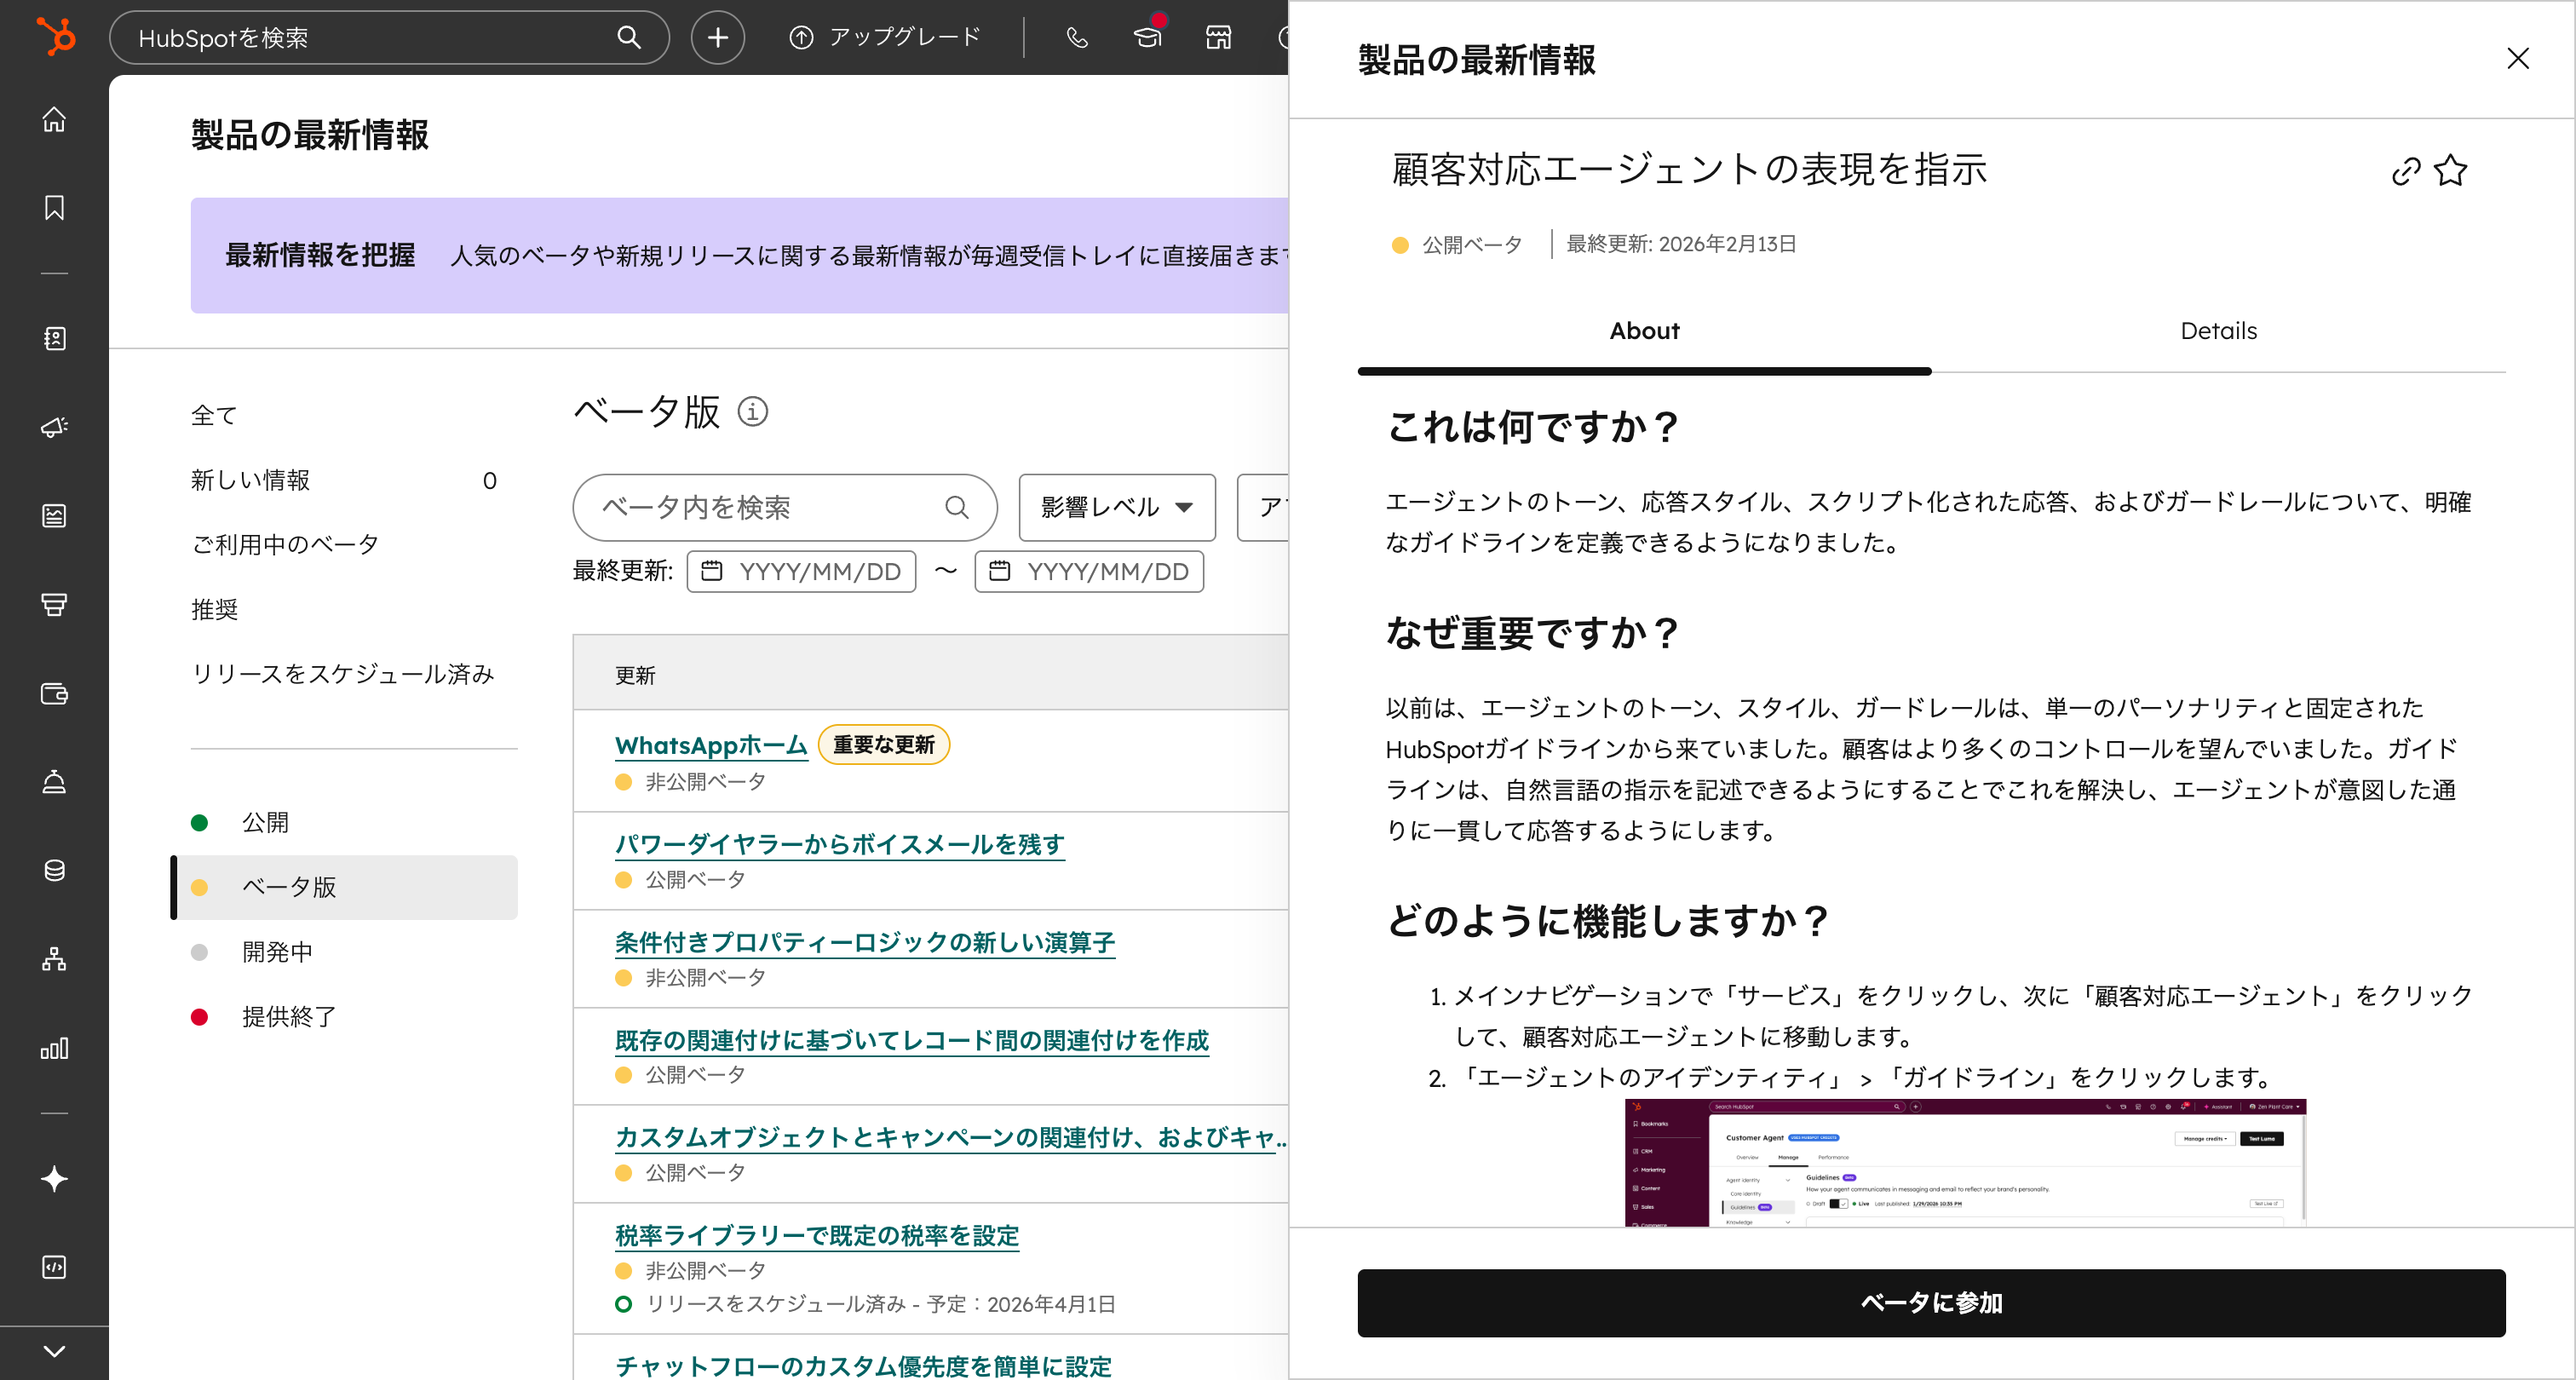Open the 影響レベル dropdown
2576x1380 pixels.
coord(1117,507)
